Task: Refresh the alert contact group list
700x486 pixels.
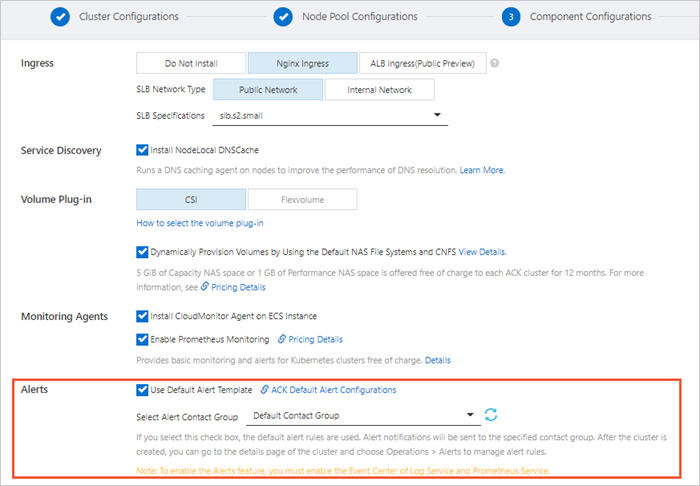Action: [491, 415]
